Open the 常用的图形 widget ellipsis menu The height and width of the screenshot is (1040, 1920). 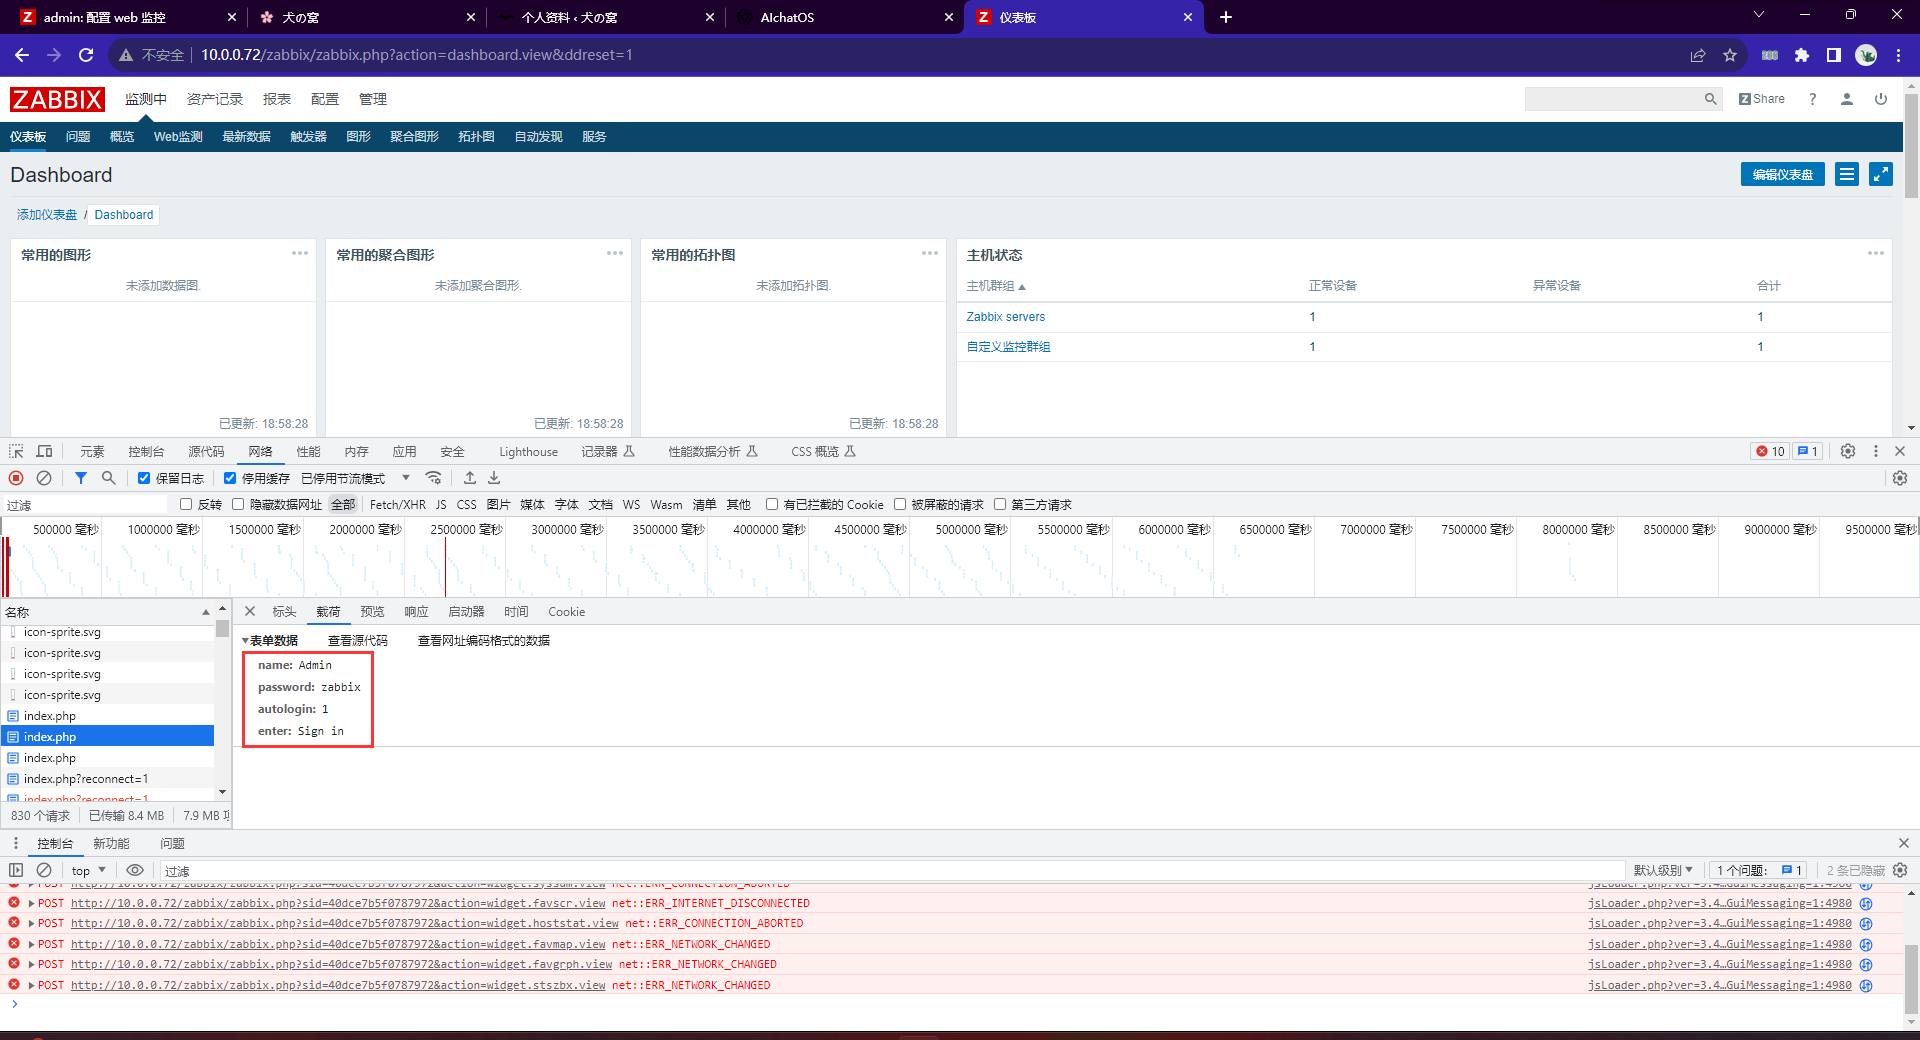[300, 253]
